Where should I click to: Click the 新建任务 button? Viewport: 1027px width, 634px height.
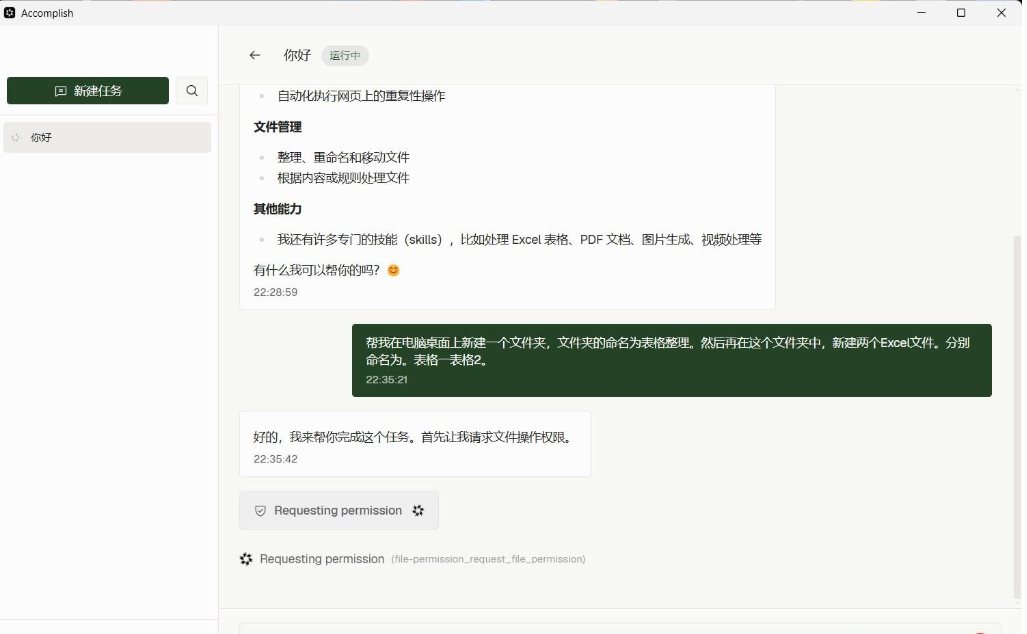coord(88,90)
